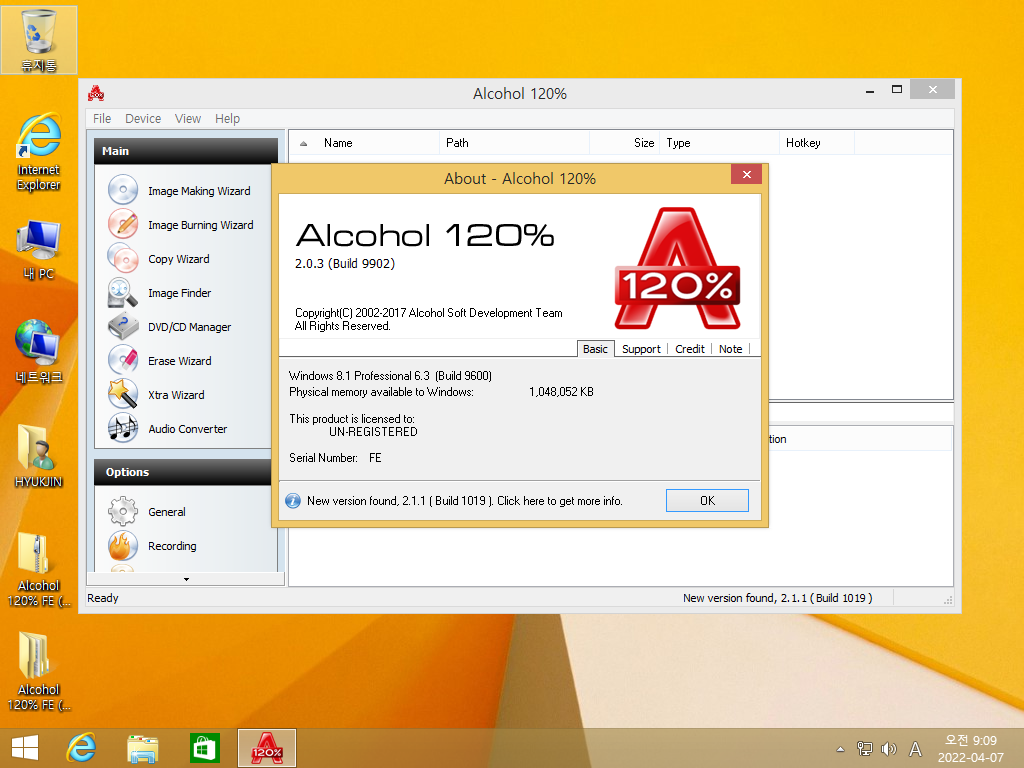Open General options gear icon
Screen dimensions: 1024x768
(123, 511)
